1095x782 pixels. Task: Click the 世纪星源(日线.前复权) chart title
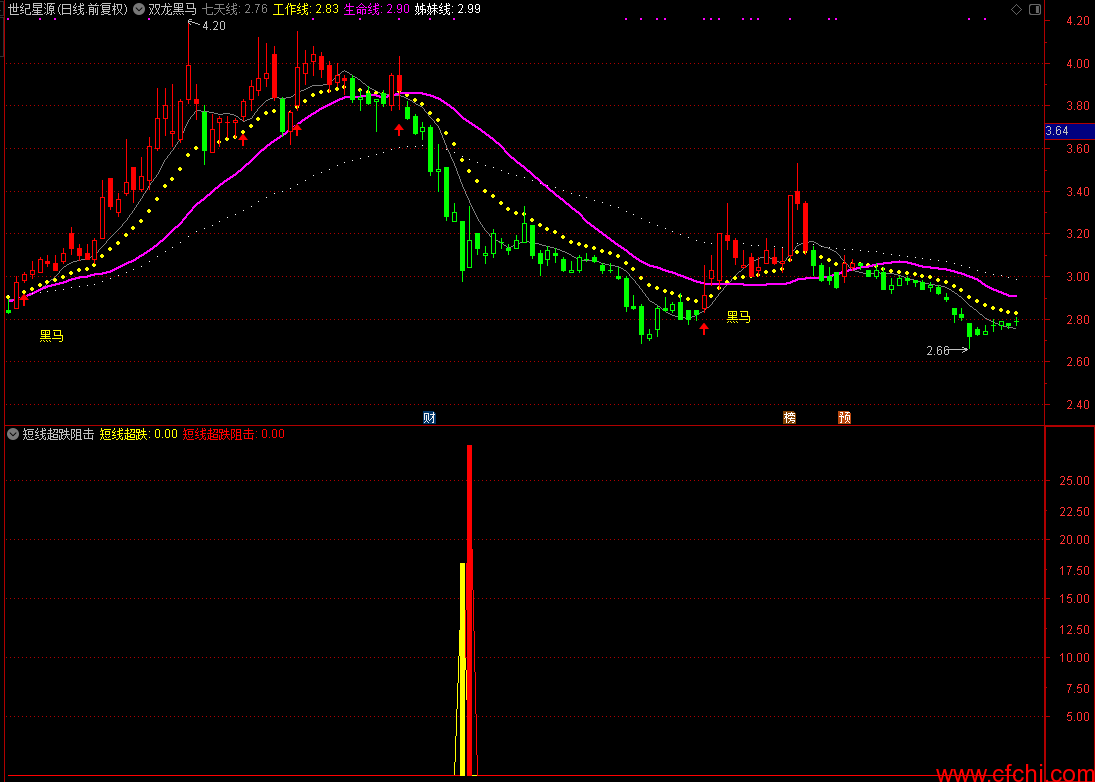tap(68, 10)
